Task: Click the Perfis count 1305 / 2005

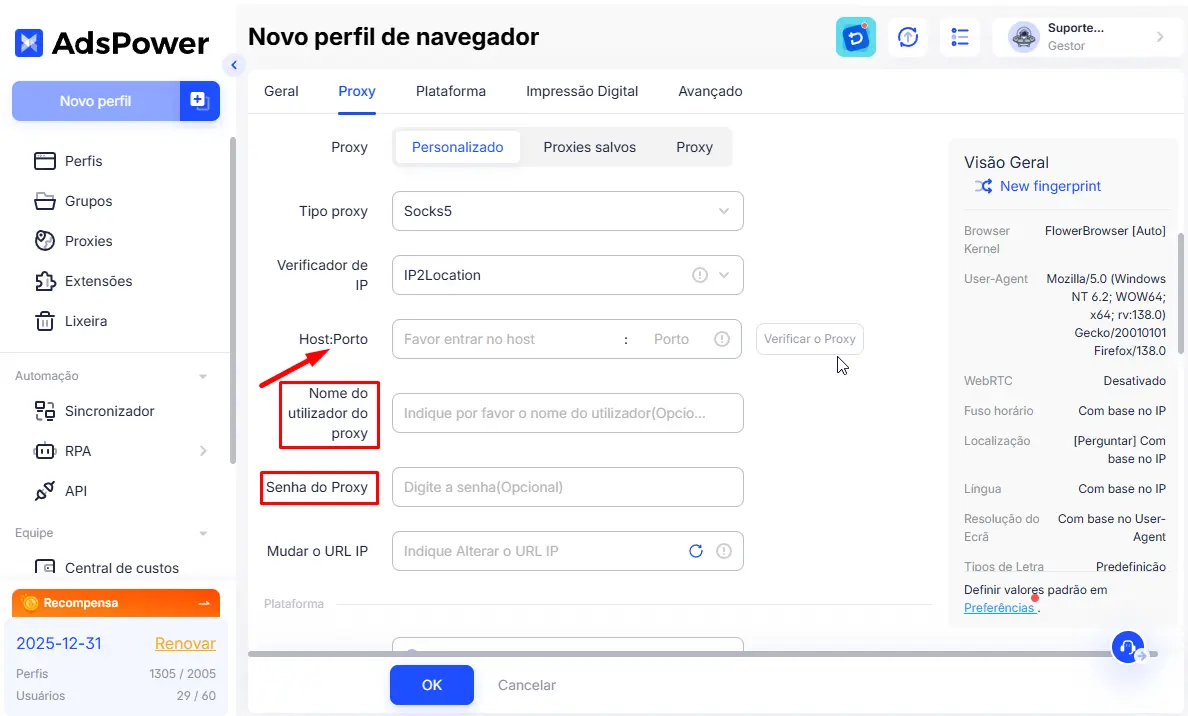Action: pyautogui.click(x=183, y=674)
